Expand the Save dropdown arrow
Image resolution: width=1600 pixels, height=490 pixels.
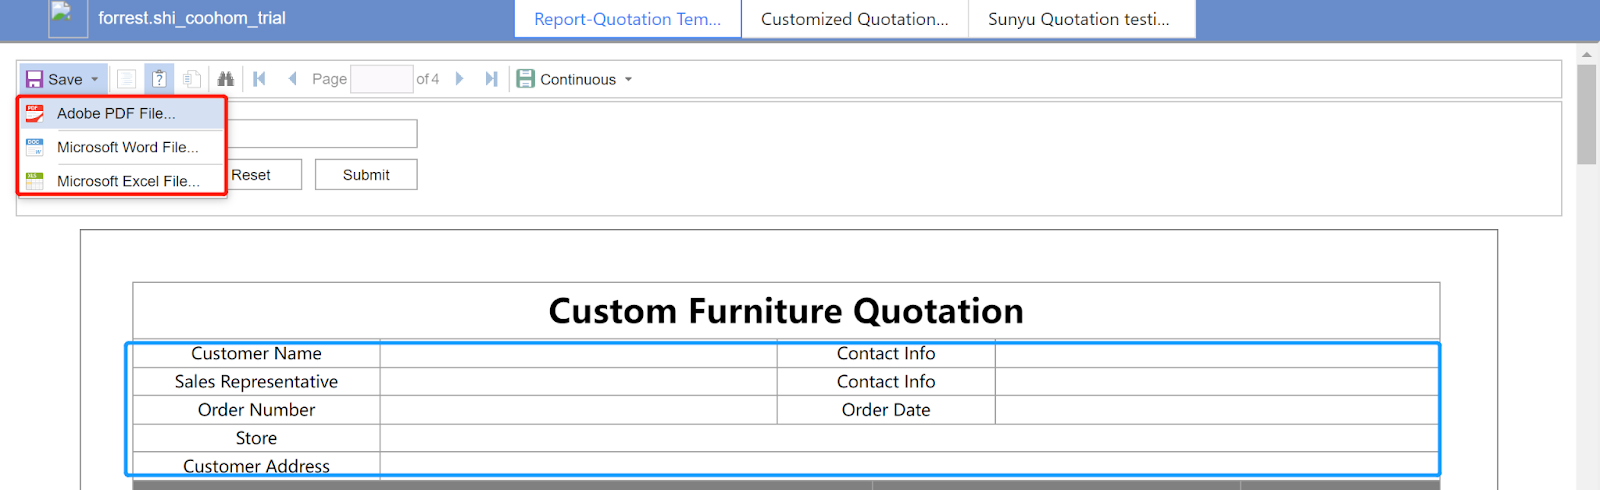[95, 79]
